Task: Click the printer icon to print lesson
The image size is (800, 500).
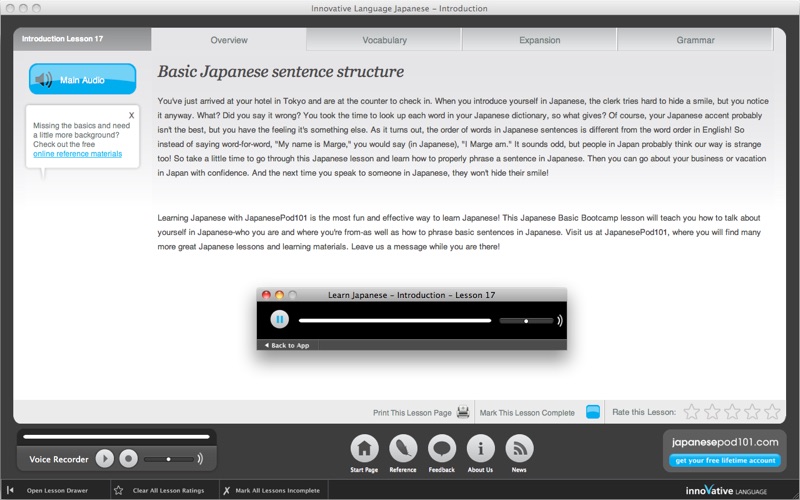Action: click(x=463, y=412)
